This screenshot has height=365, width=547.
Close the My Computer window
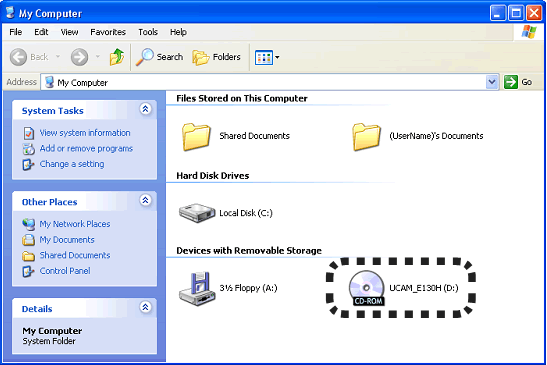click(x=534, y=14)
